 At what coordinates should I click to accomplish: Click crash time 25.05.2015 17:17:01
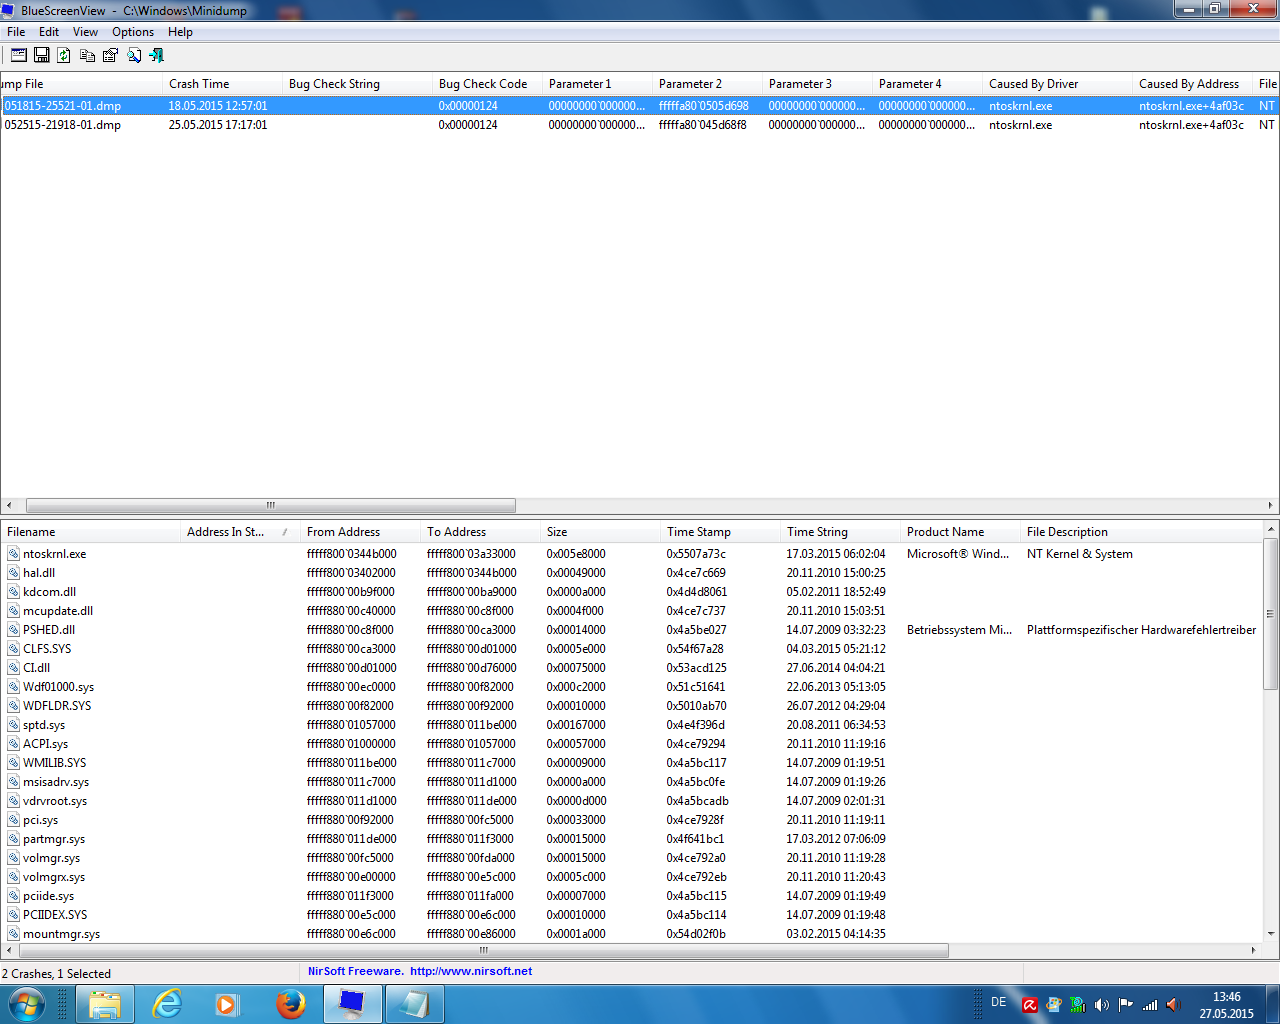(217, 125)
